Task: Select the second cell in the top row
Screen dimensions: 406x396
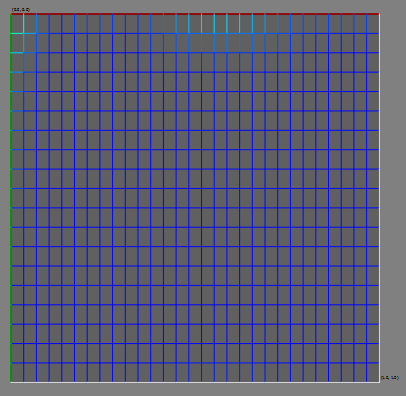Action: pos(30,24)
